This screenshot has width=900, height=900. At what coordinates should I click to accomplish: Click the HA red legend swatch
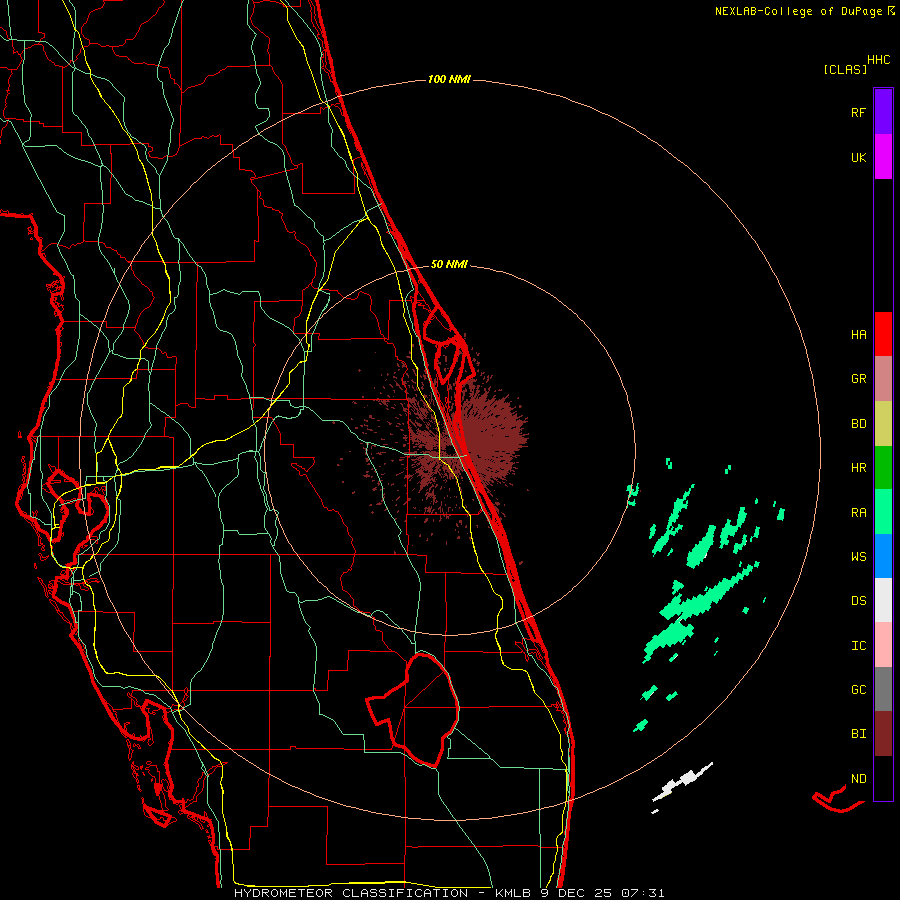click(x=883, y=334)
